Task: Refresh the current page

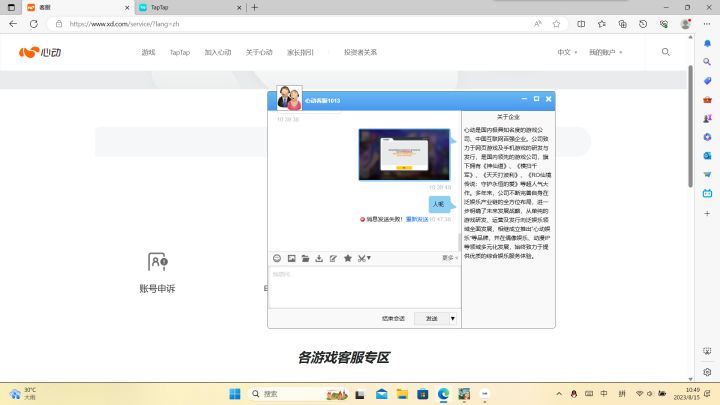Action: click(x=34, y=24)
